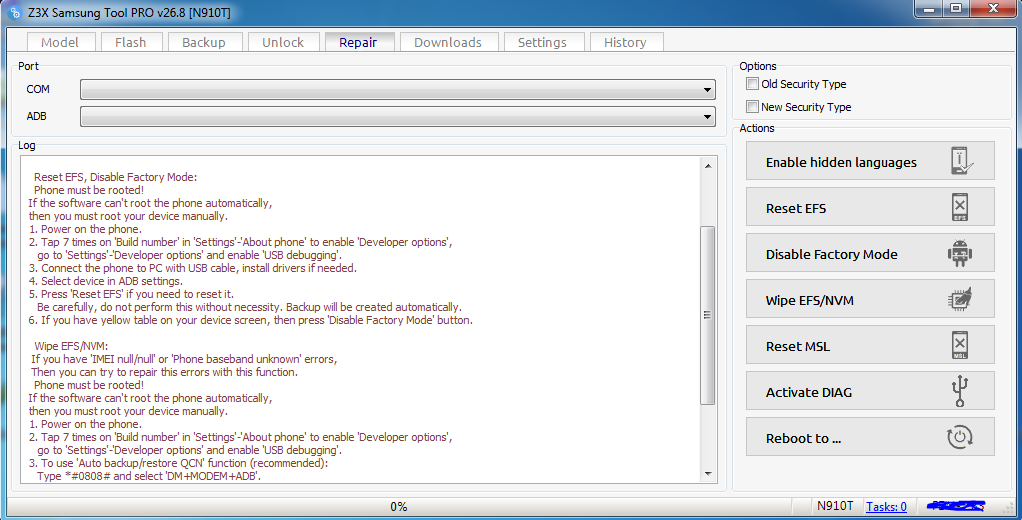
Task: Click the Reset EFS button
Action: point(870,207)
